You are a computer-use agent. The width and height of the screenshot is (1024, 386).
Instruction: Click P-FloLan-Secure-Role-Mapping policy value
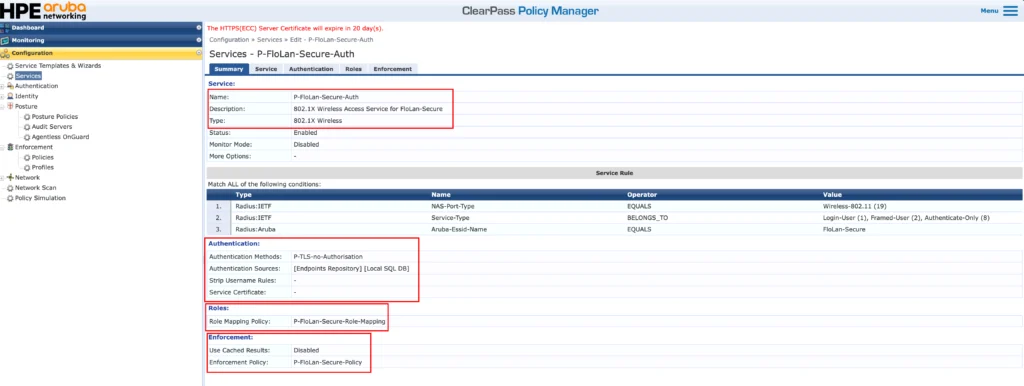(339, 321)
